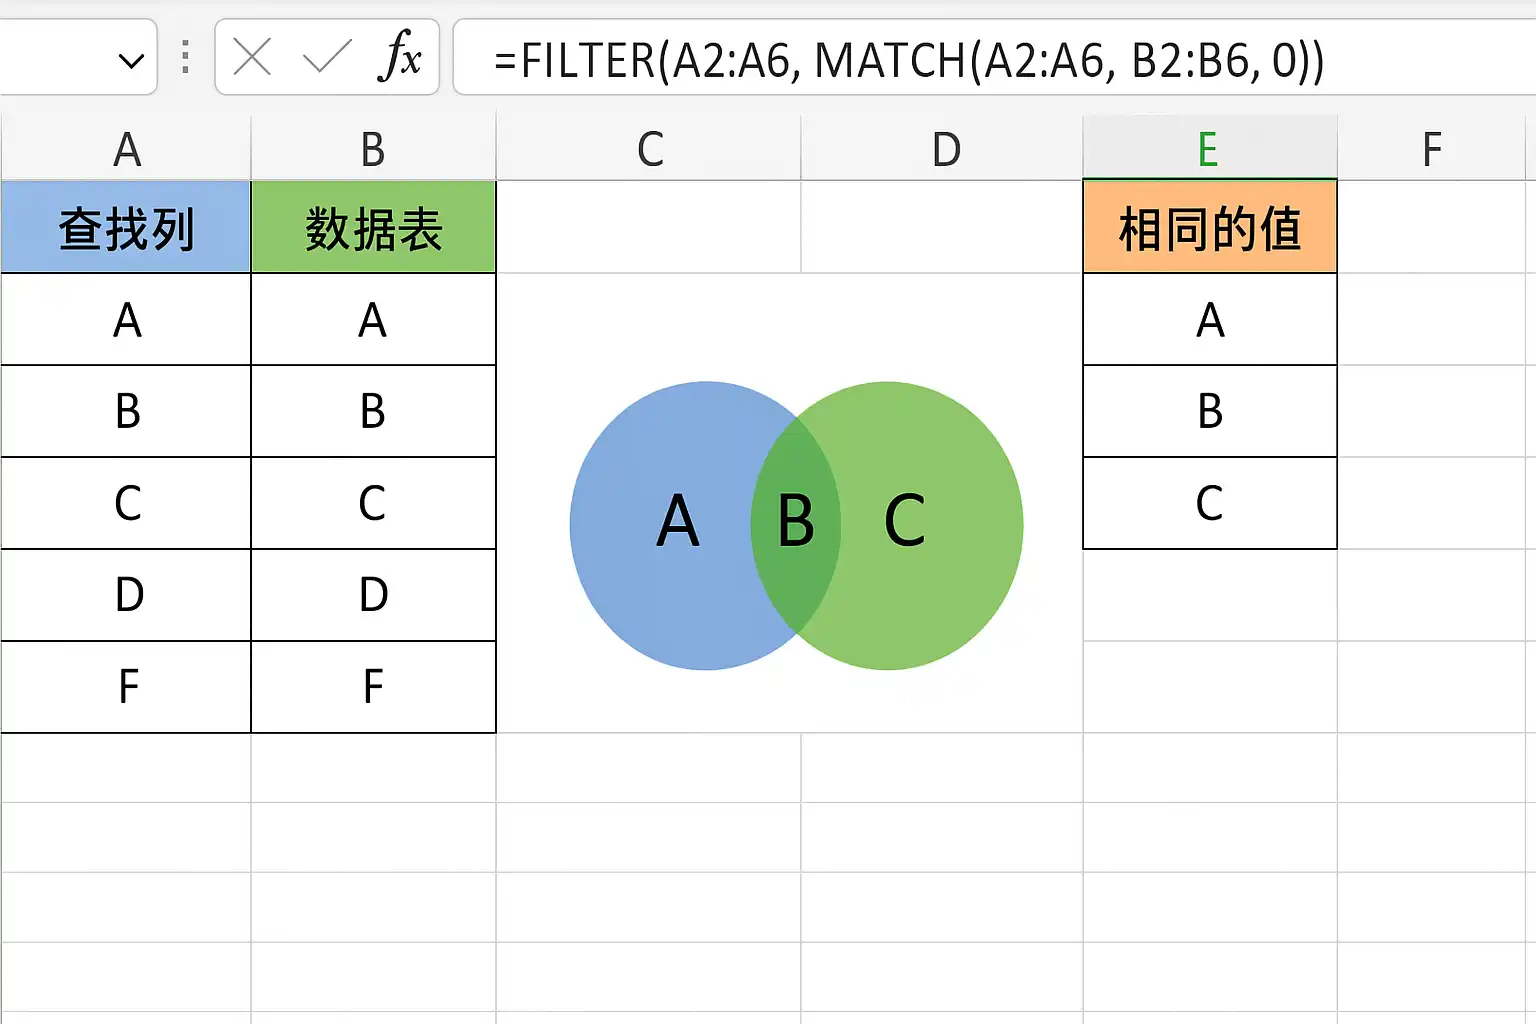Open Insert Function via fx icon
1536x1024 pixels.
pyautogui.click(x=400, y=56)
